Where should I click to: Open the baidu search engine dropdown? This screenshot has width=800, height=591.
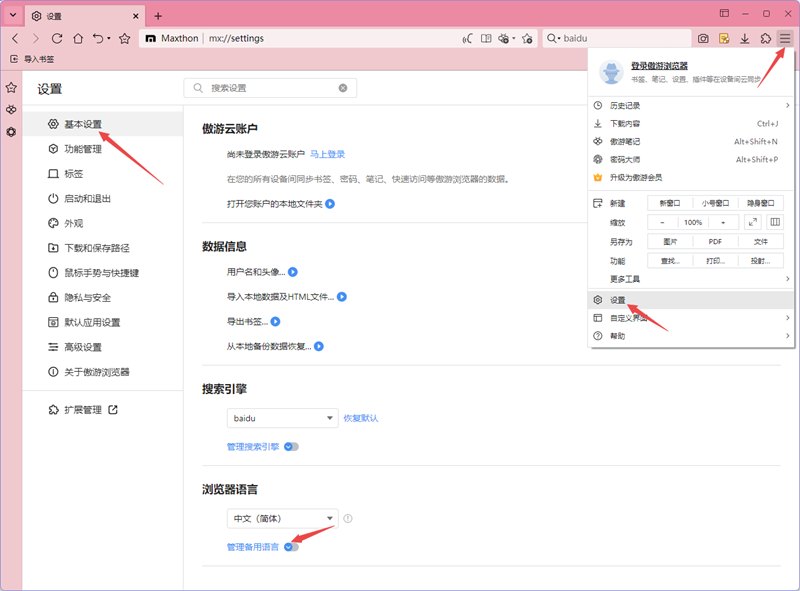click(x=283, y=418)
